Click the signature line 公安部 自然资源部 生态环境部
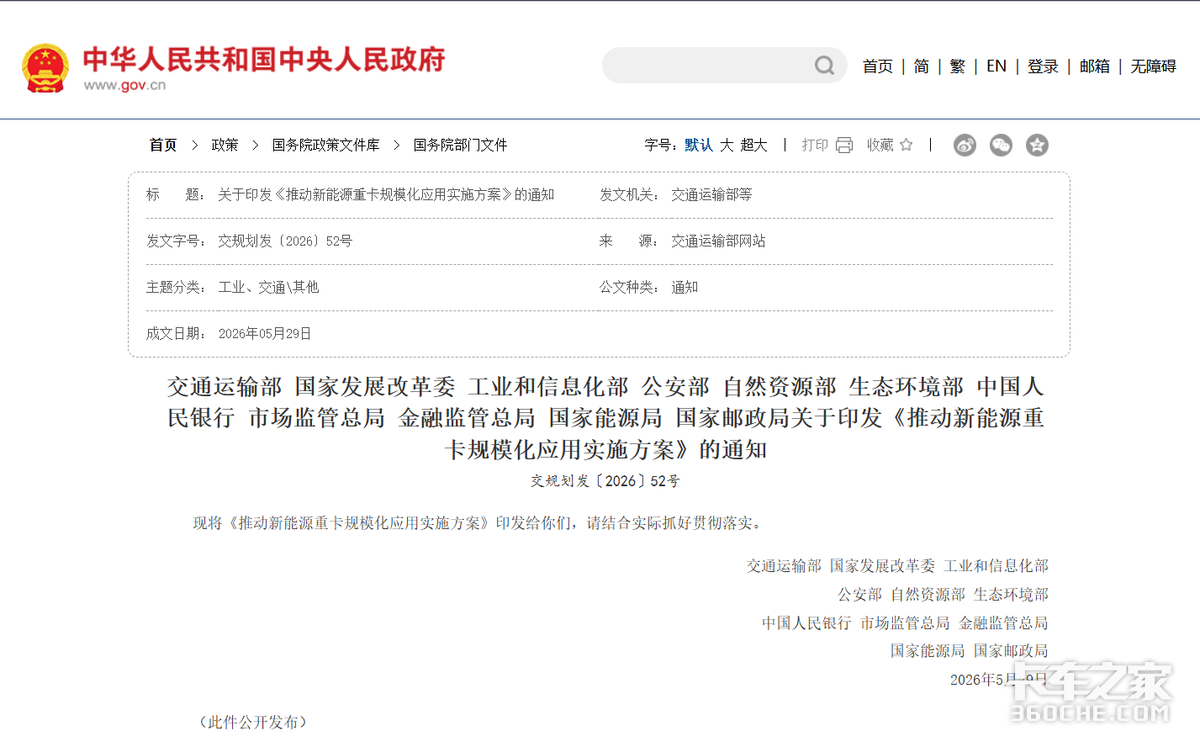The width and height of the screenshot is (1200, 747). click(x=943, y=594)
